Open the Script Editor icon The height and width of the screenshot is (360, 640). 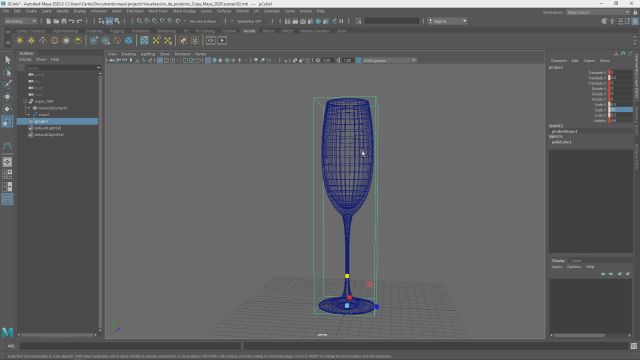coord(633,346)
